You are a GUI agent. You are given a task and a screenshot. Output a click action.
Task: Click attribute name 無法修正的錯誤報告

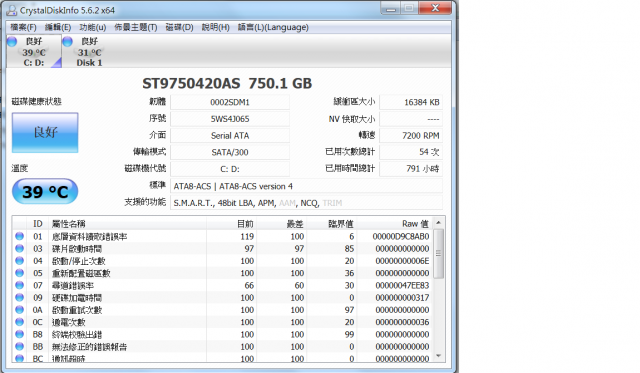pos(89,346)
